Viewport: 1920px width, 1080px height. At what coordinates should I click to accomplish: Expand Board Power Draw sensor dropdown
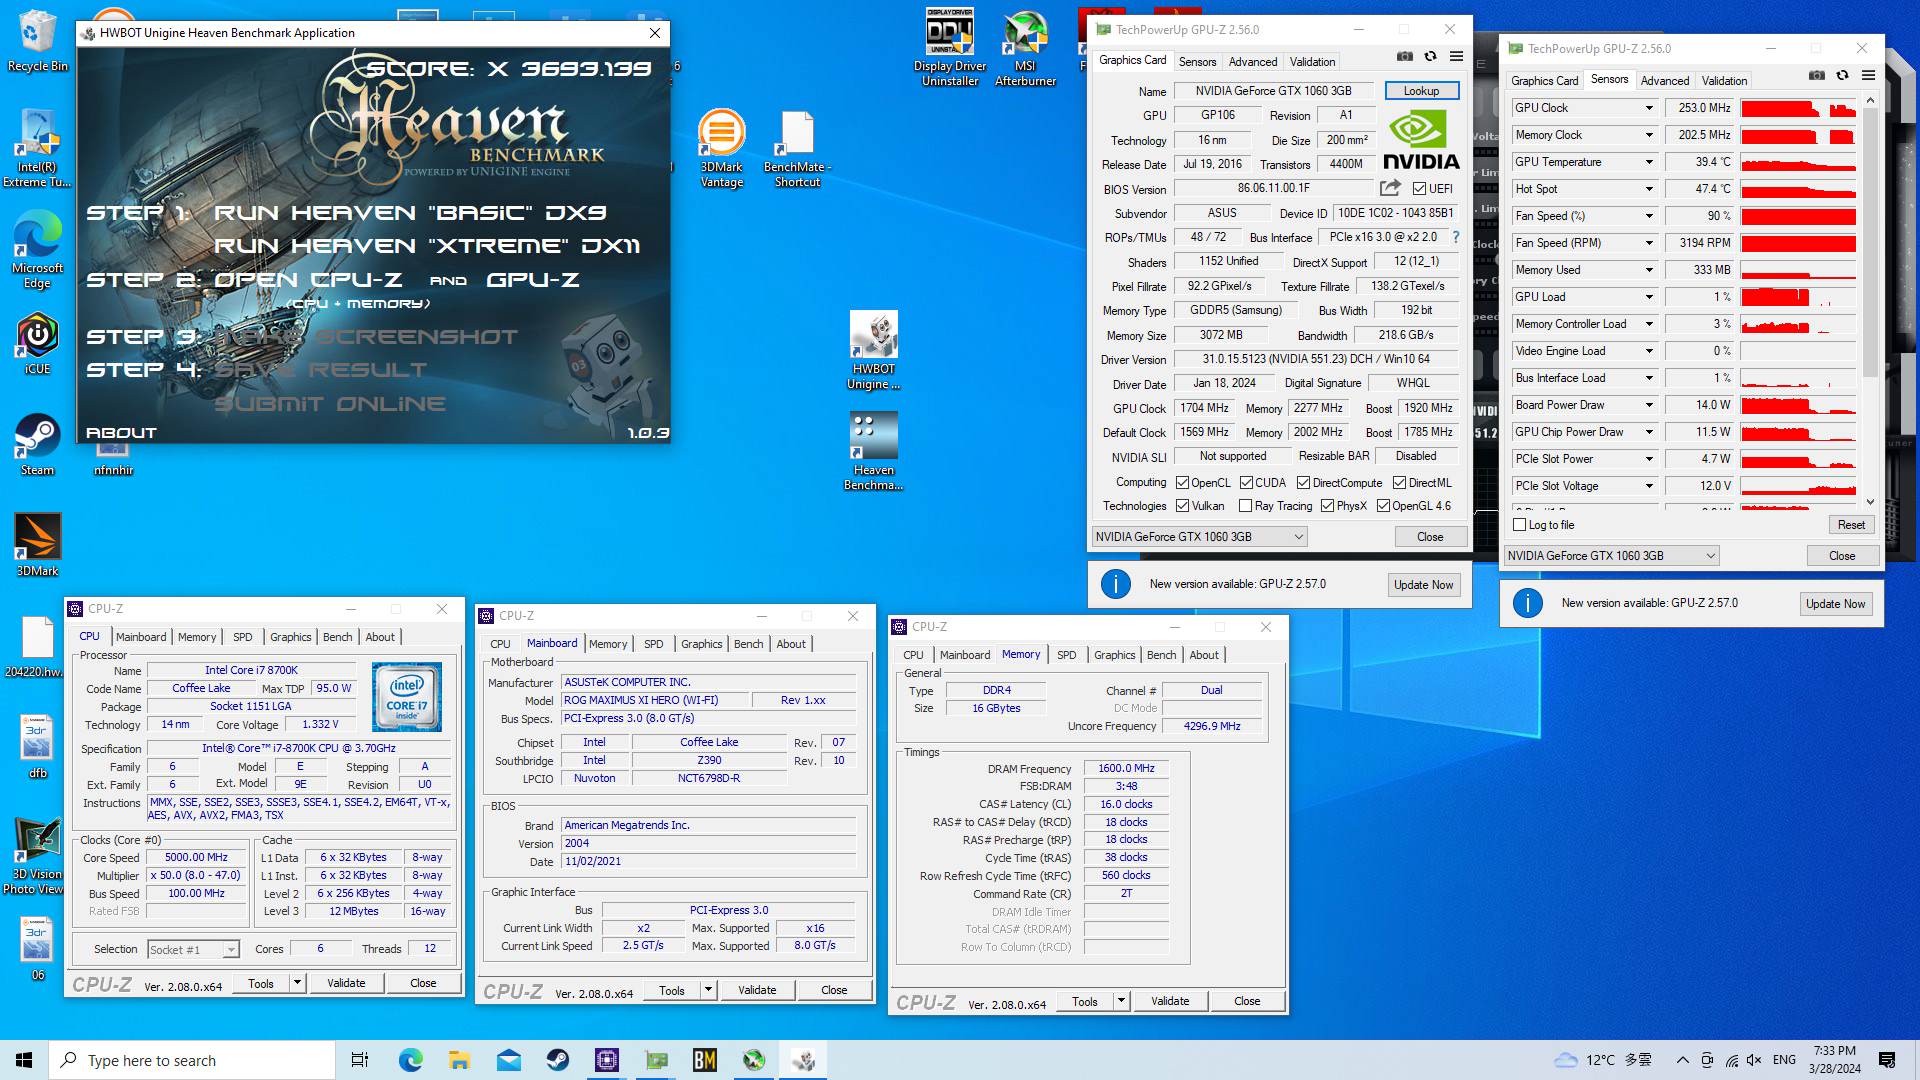(1649, 405)
